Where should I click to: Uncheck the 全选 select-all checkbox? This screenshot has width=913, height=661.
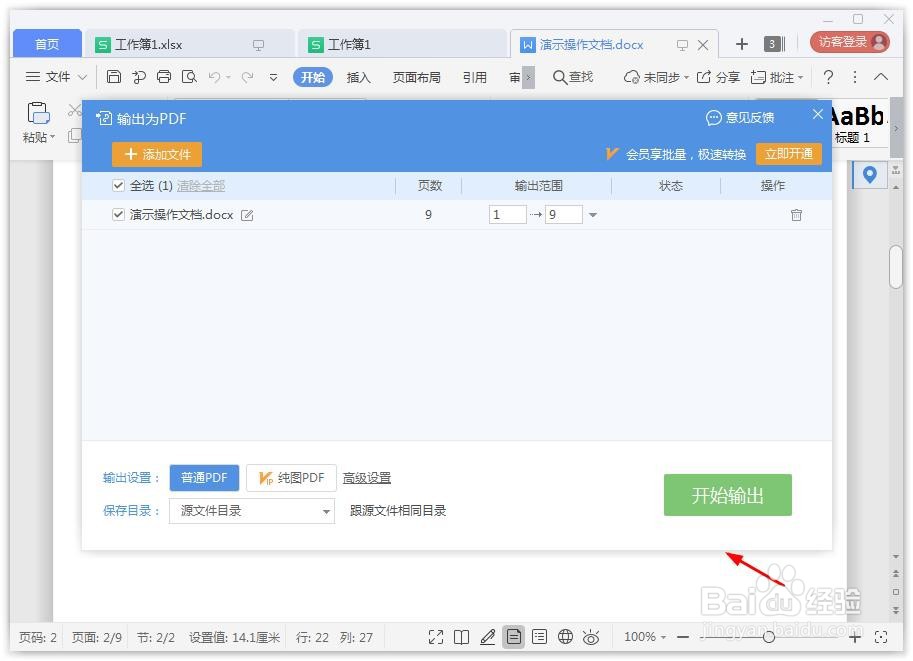tap(118, 185)
